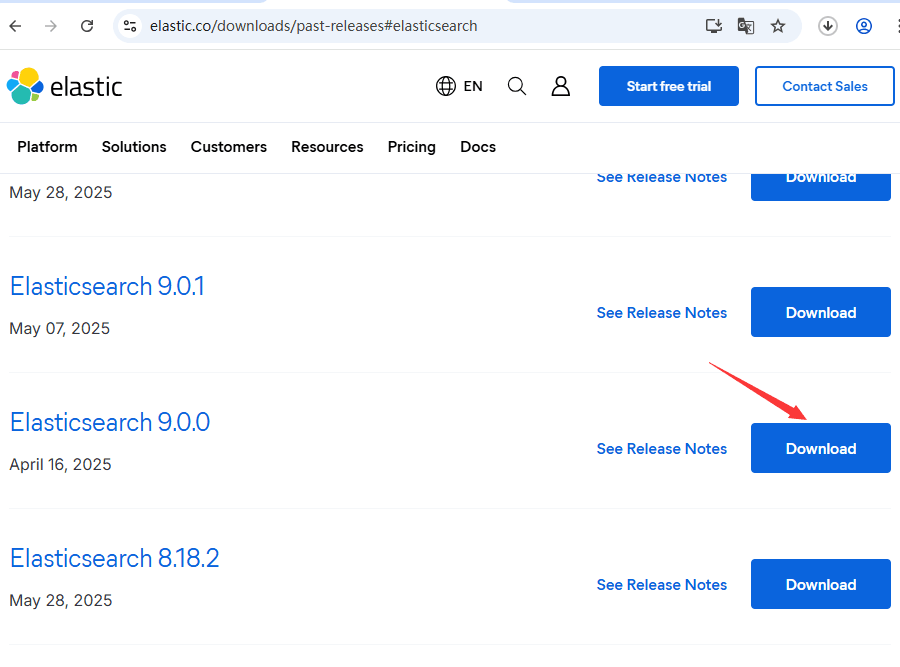Open the Pricing menu item
Screen dimensions: 900x667
coord(412,147)
